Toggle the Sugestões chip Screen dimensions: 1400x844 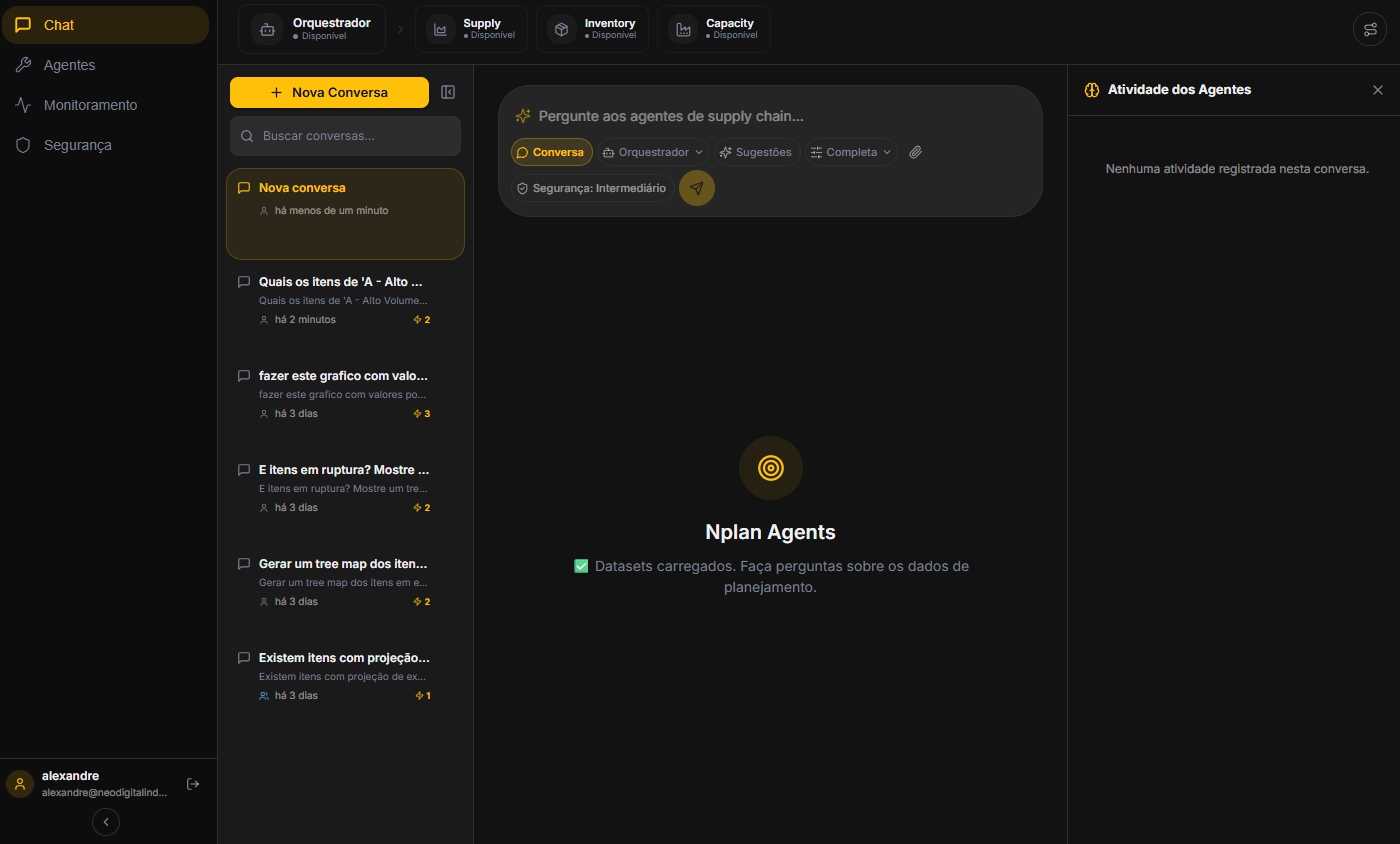(x=756, y=152)
